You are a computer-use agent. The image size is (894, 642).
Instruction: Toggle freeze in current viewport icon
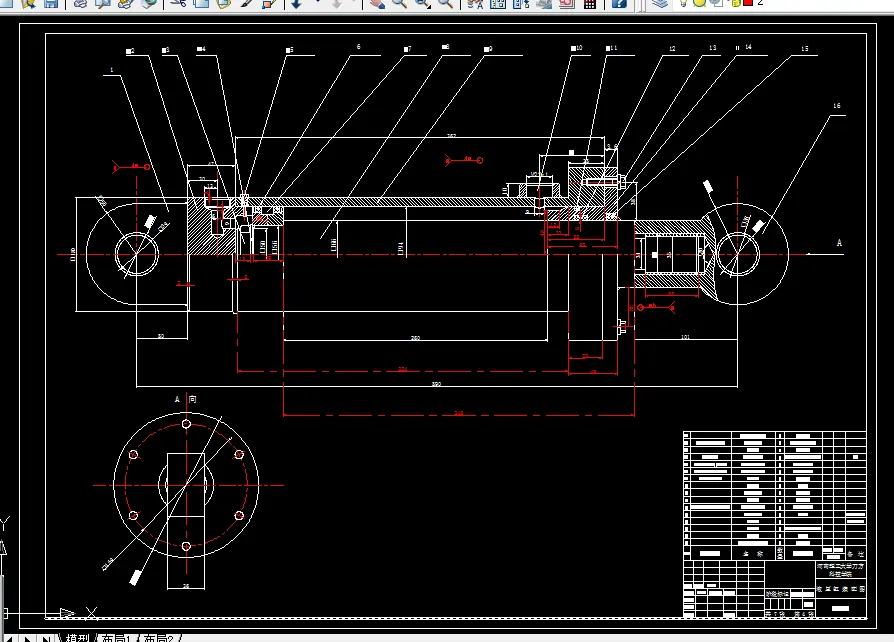[x=717, y=3]
